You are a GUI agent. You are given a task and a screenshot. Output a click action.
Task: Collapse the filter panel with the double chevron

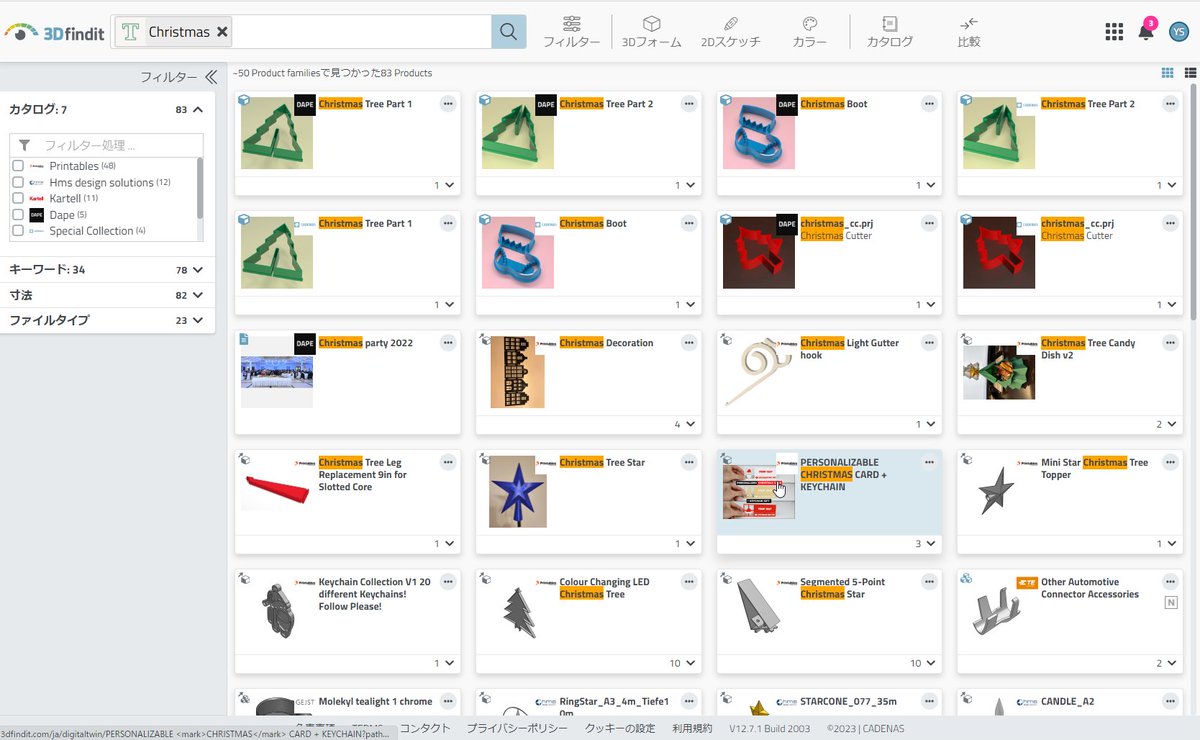tap(210, 76)
